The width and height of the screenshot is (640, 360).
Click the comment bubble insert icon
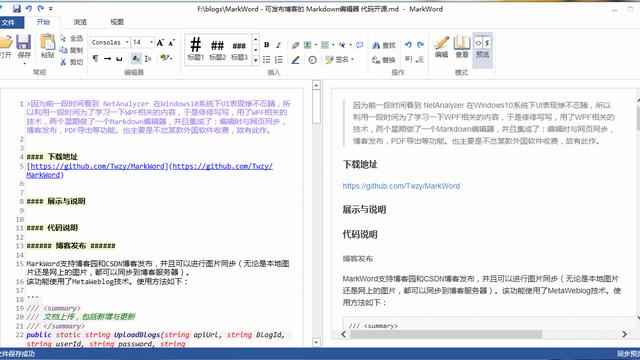click(x=359, y=45)
